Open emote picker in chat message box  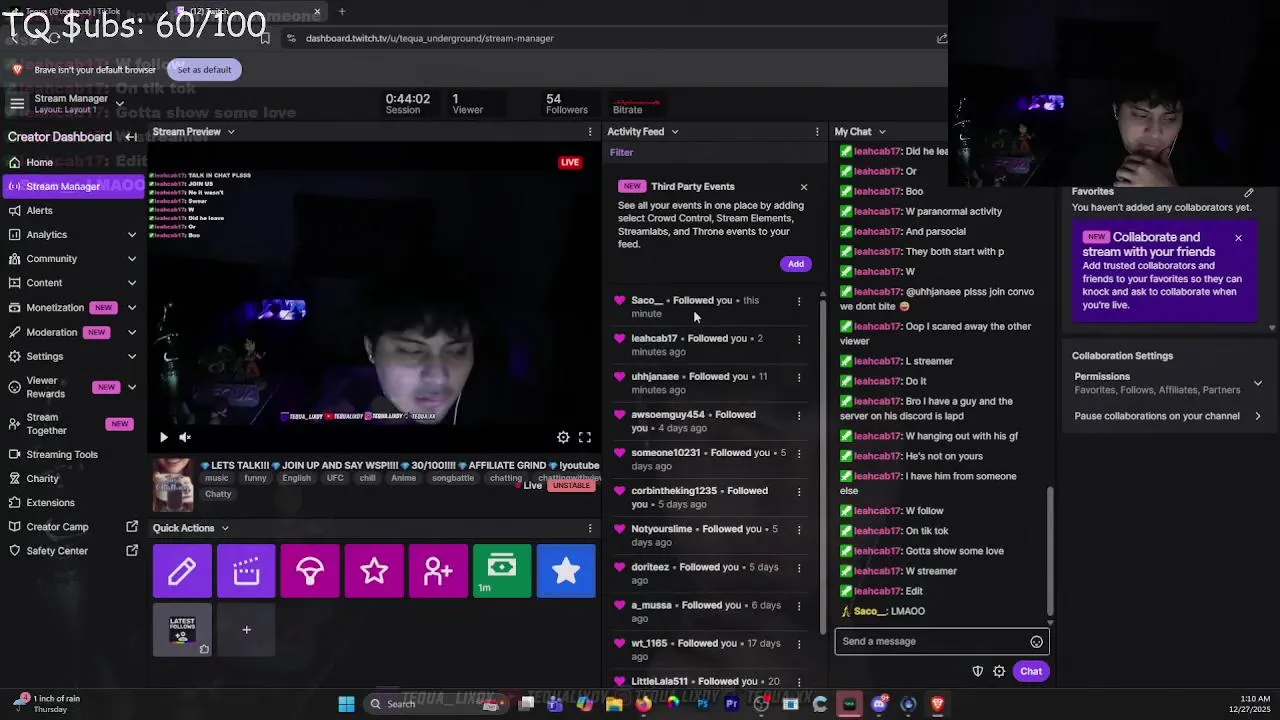pos(1036,642)
